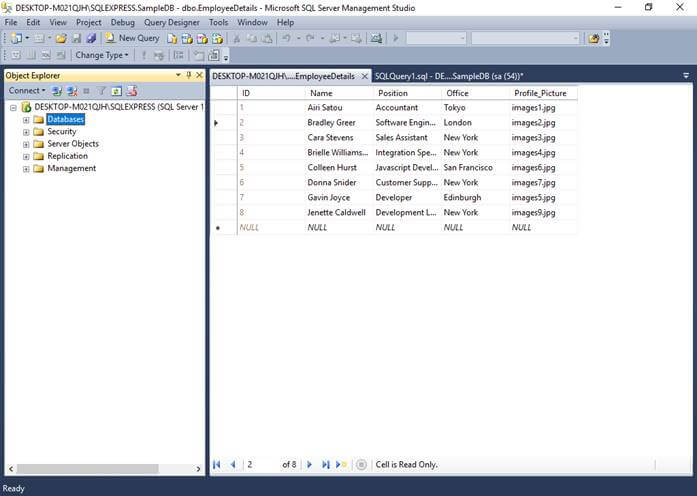The image size is (697, 496).
Task: Click the Connect Object Explorer icon
Action: click(x=56, y=91)
